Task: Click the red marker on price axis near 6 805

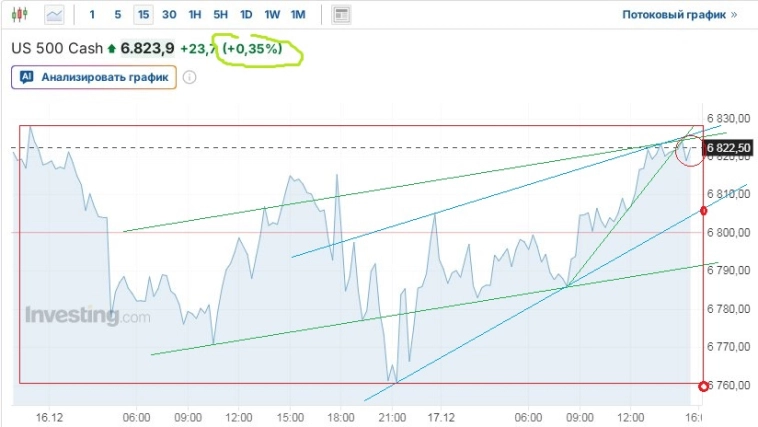Action: [704, 210]
